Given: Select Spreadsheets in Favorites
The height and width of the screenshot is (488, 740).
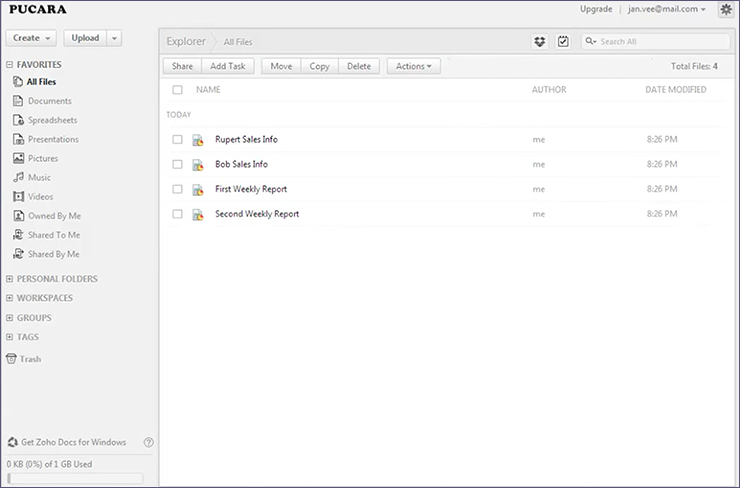Looking at the screenshot, I should pyautogui.click(x=53, y=120).
